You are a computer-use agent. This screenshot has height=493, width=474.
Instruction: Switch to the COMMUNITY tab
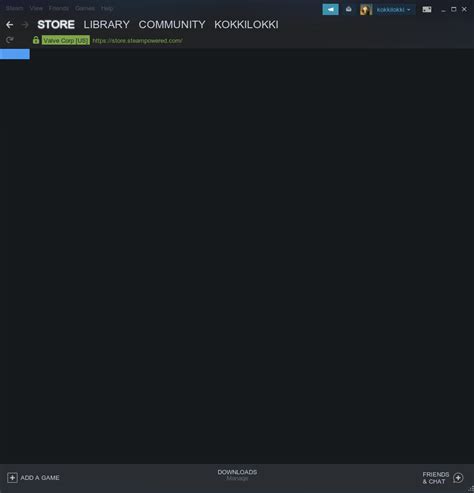172,24
